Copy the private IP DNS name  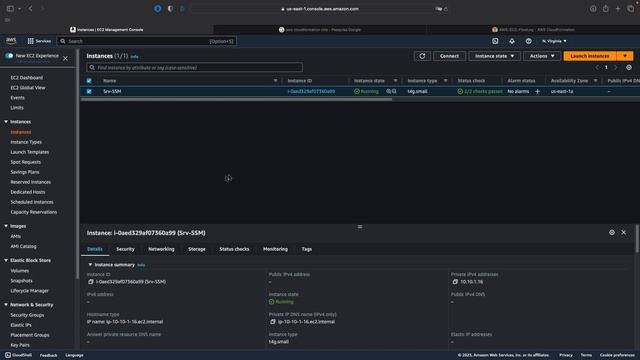(x=273, y=322)
